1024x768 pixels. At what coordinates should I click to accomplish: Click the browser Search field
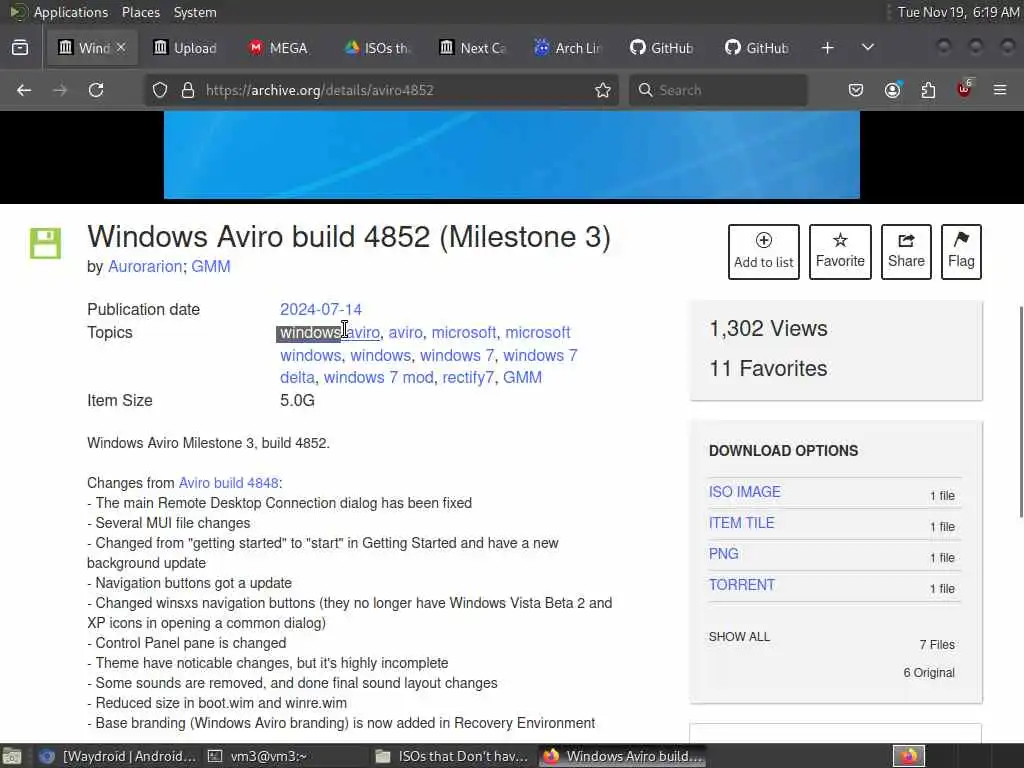click(x=718, y=90)
